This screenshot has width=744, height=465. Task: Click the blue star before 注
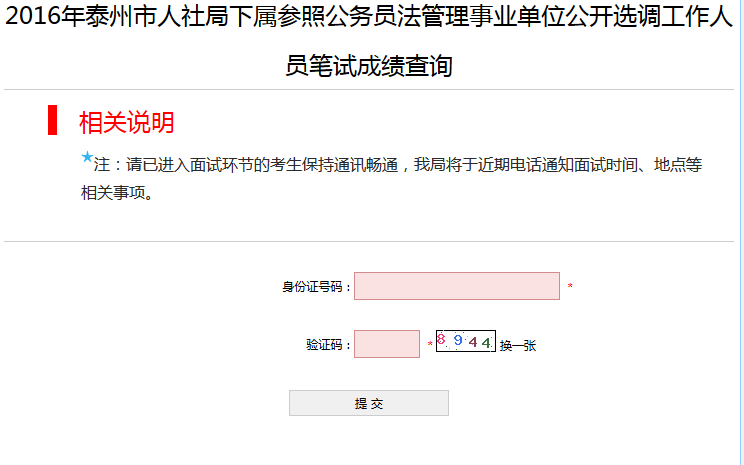click(86, 158)
